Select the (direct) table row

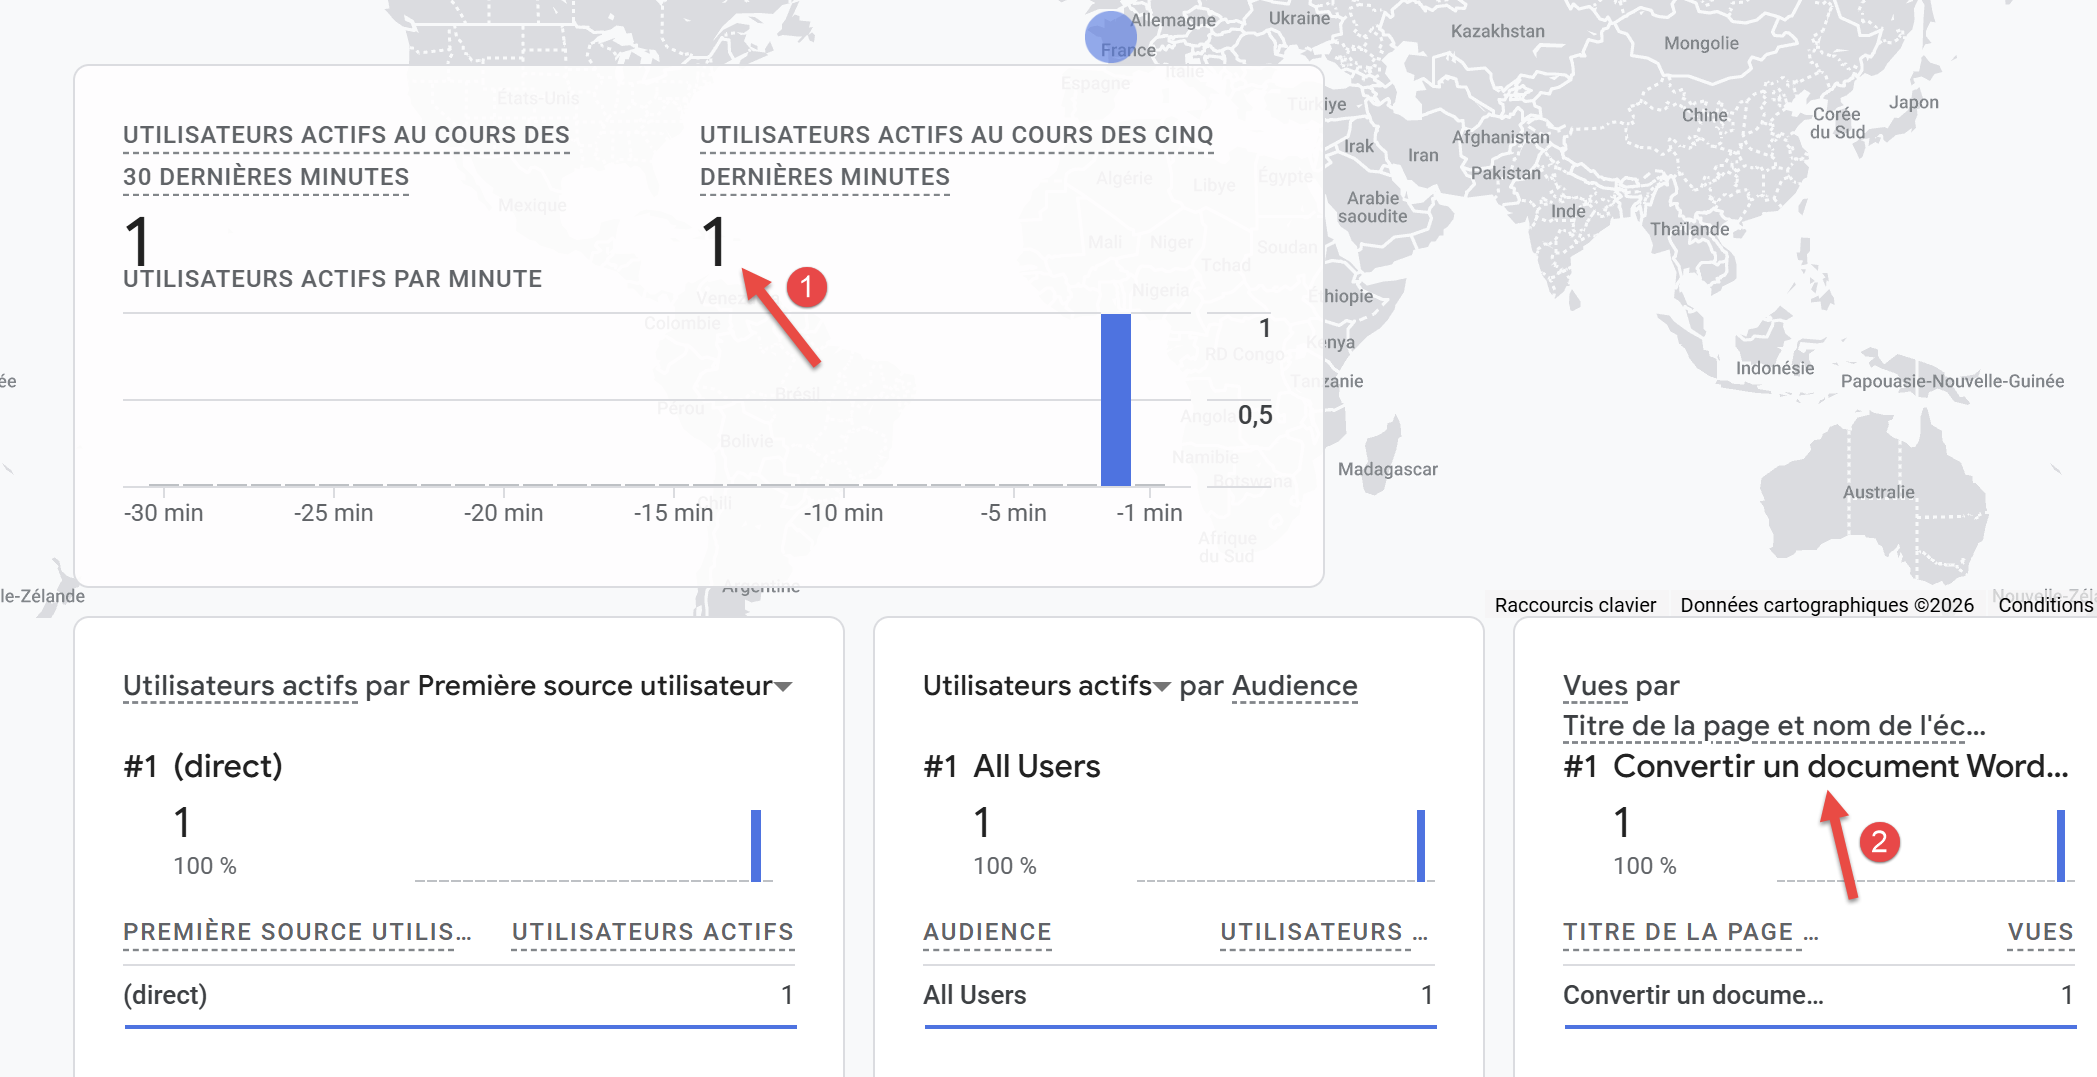[459, 995]
